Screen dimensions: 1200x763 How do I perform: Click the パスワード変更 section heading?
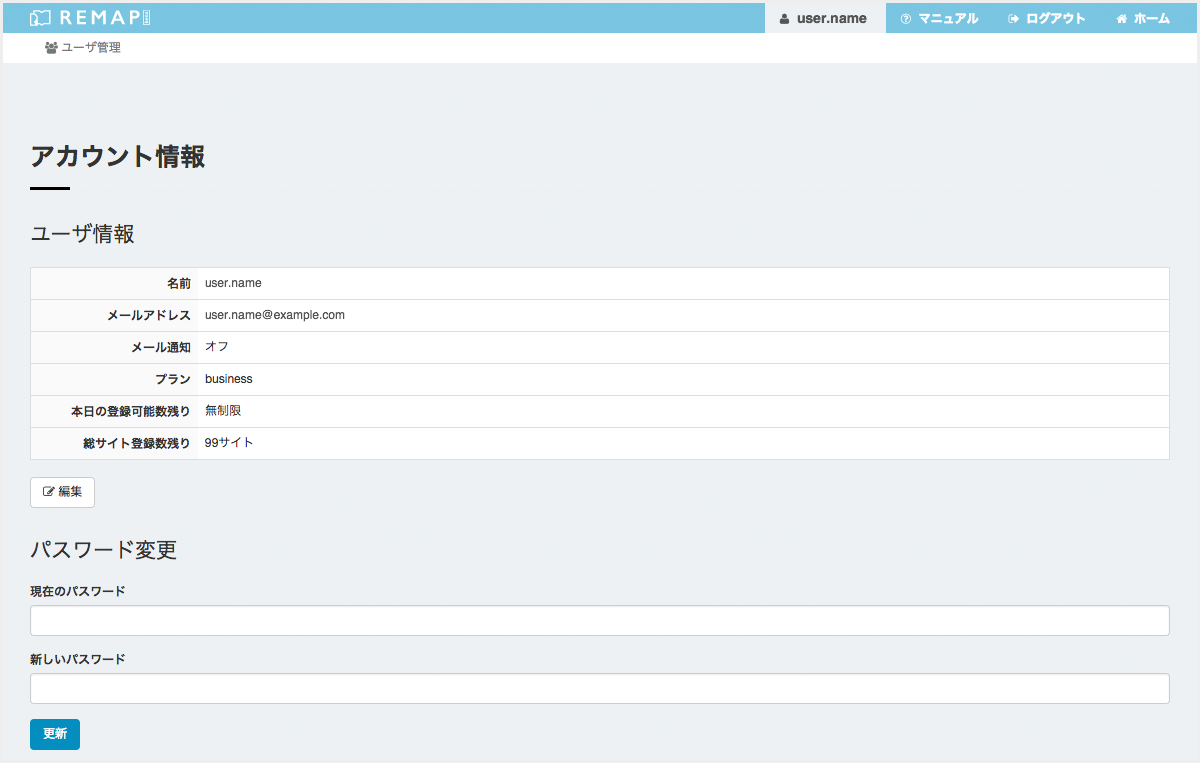103,550
